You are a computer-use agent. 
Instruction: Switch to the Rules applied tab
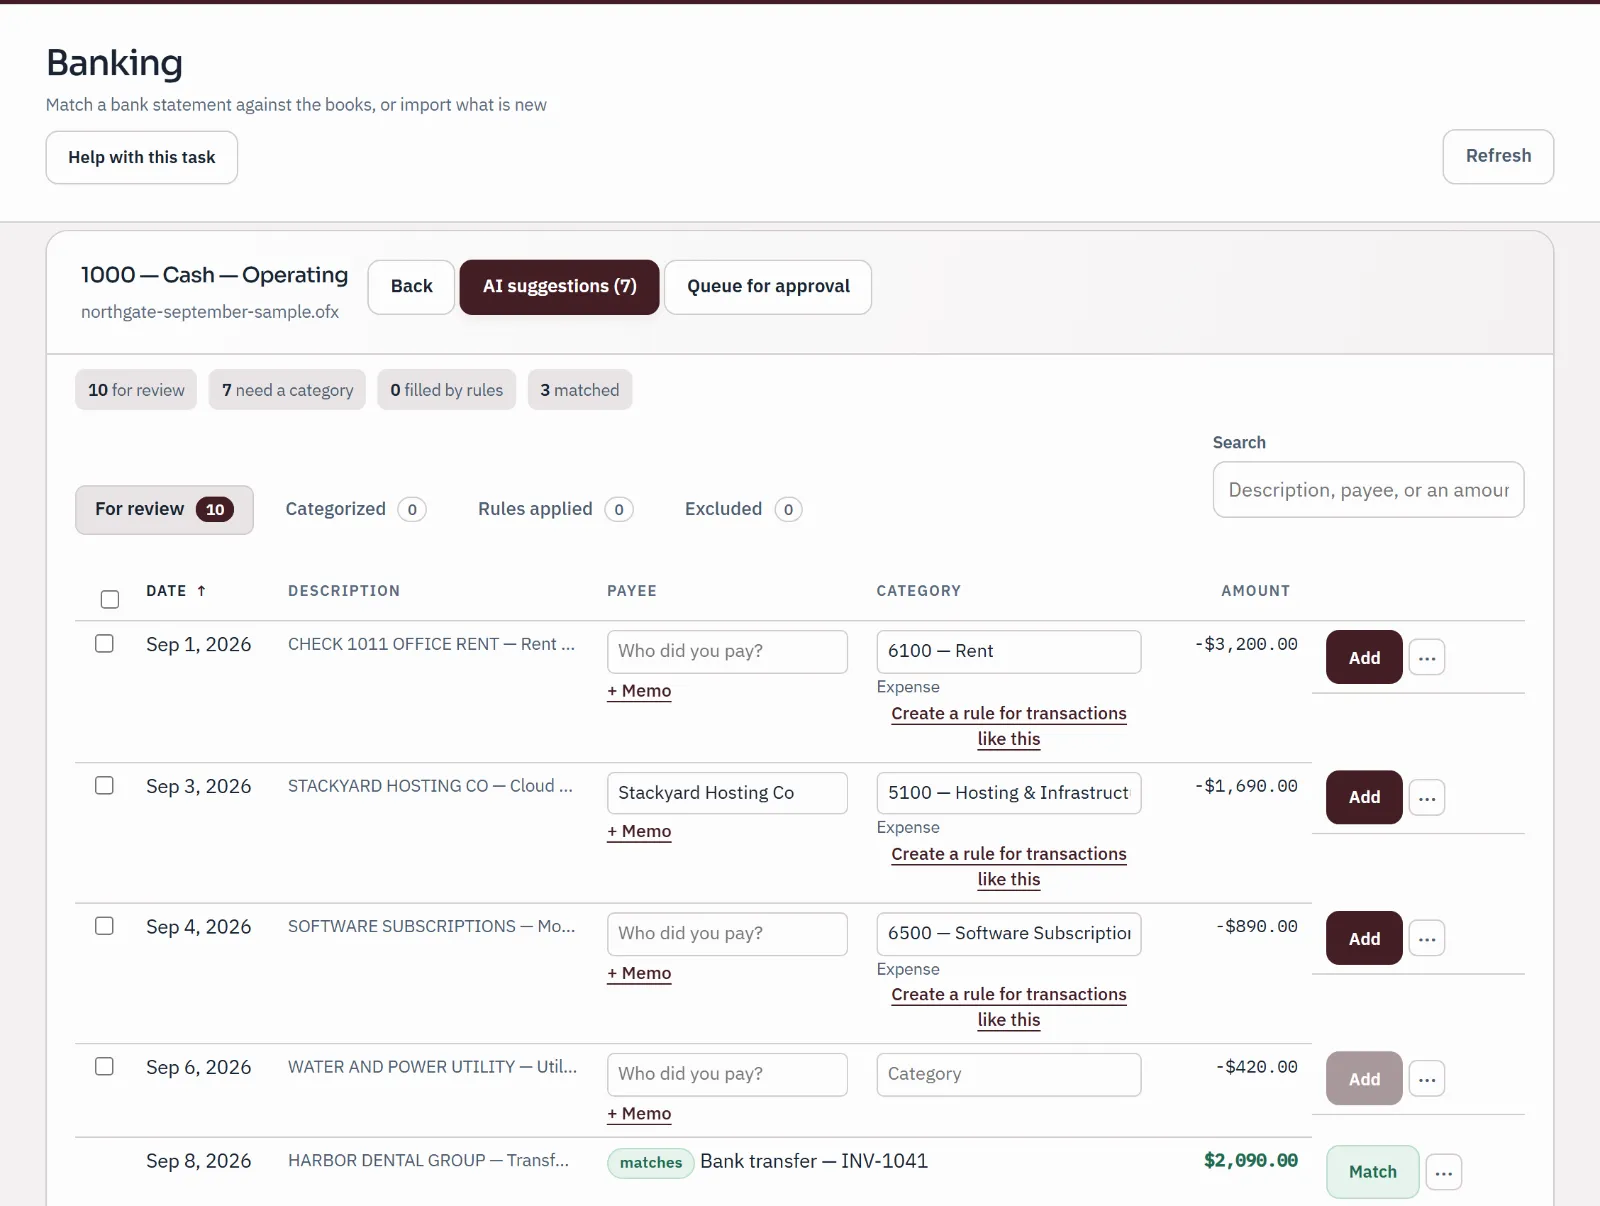click(555, 510)
